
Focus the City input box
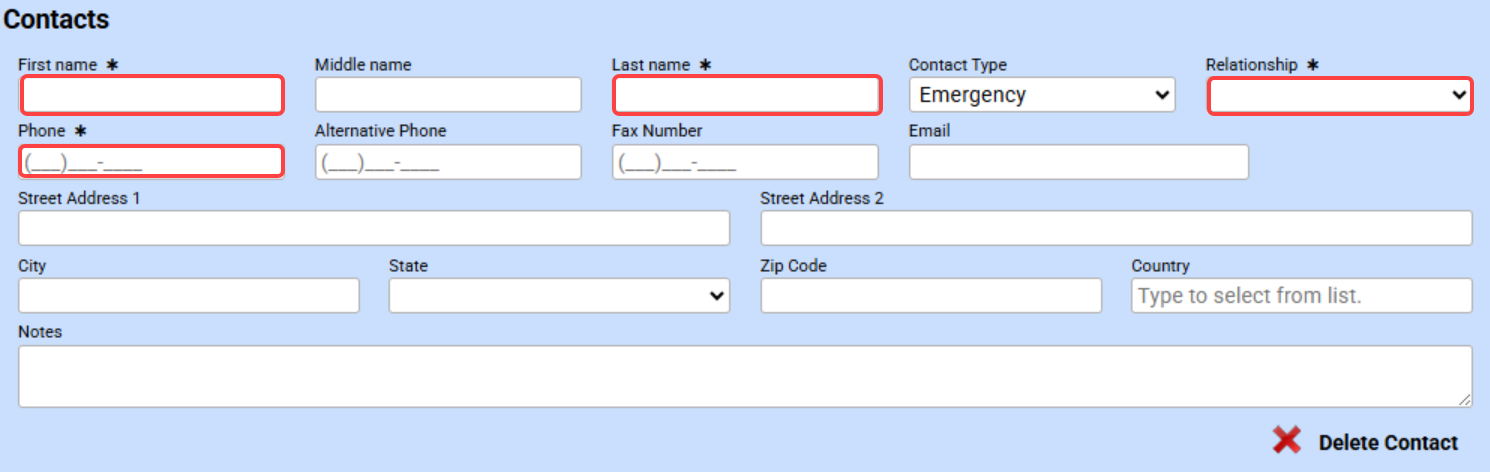[188, 295]
